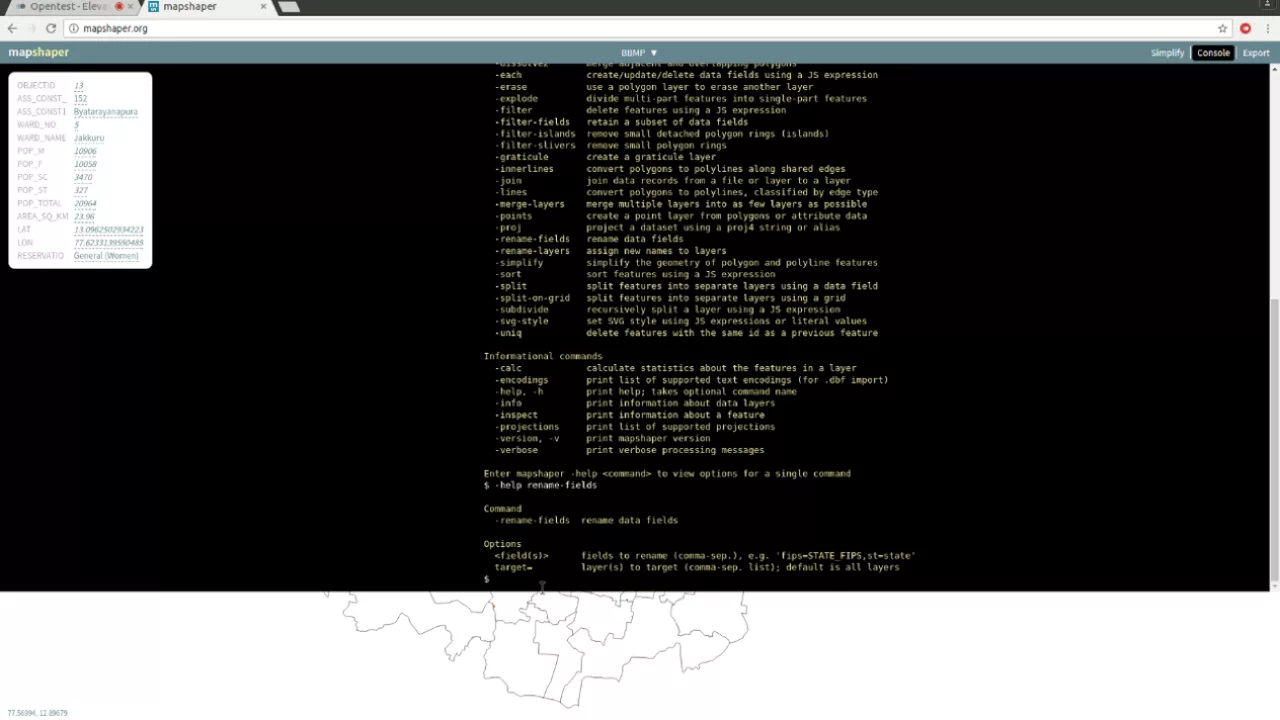Click the mapshaper logo
Screen dimensions: 1280x720
tap(39, 53)
